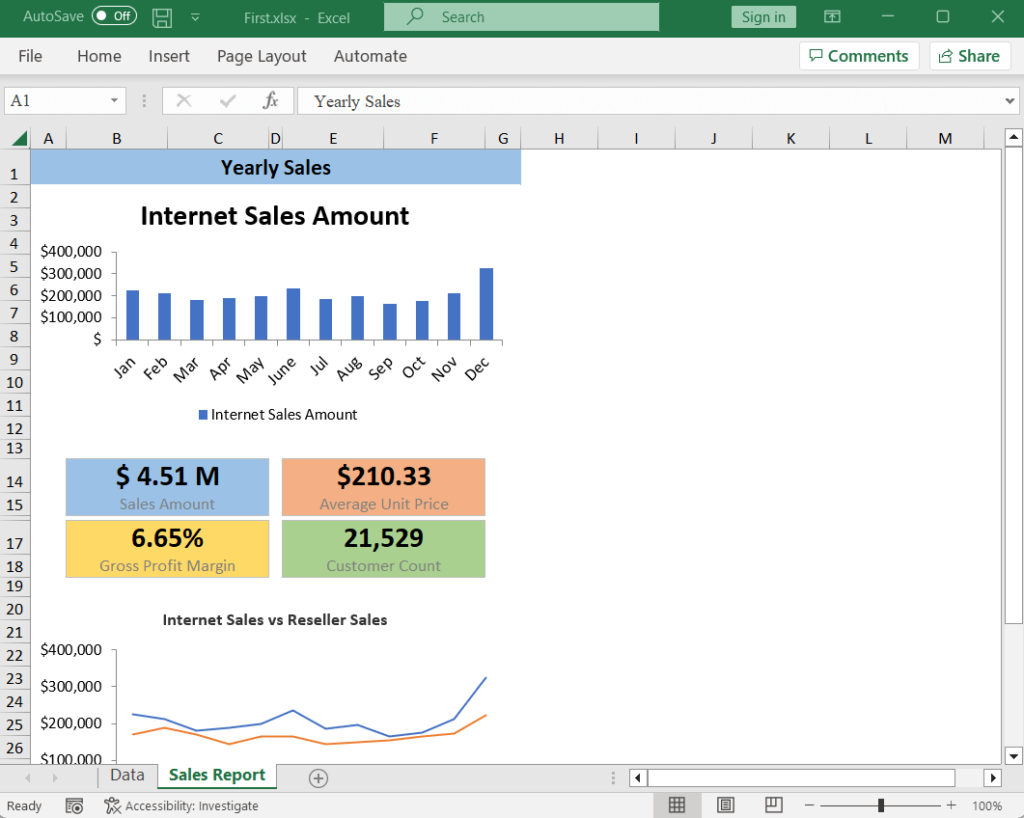The height and width of the screenshot is (818, 1024).
Task: Open the Page Layout ribbon tab
Action: click(261, 57)
